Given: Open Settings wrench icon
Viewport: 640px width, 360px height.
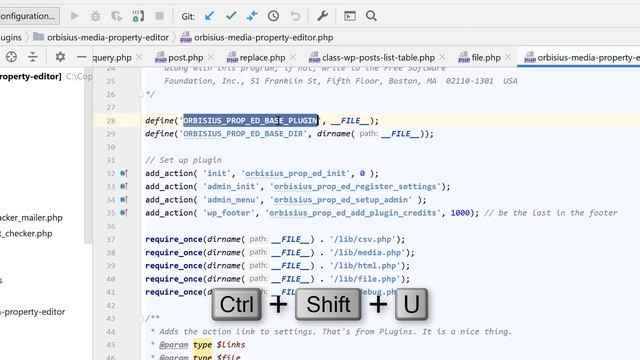Looking at the screenshot, I should [x=322, y=16].
